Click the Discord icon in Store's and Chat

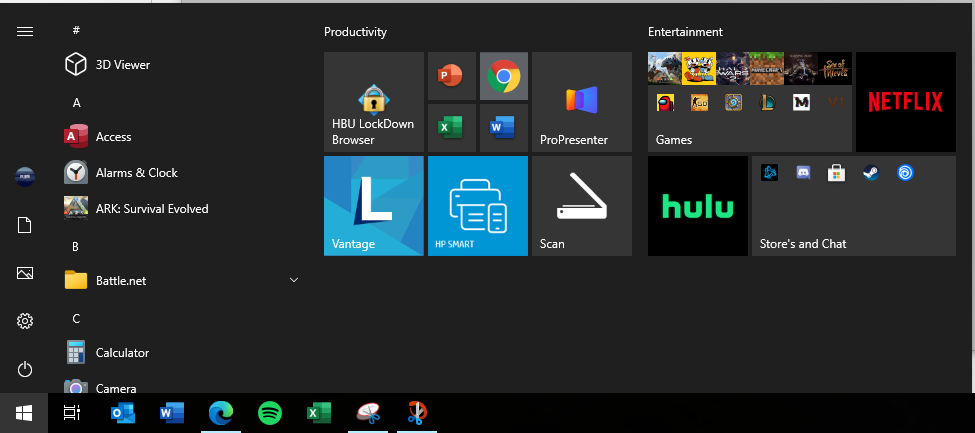[803, 172]
